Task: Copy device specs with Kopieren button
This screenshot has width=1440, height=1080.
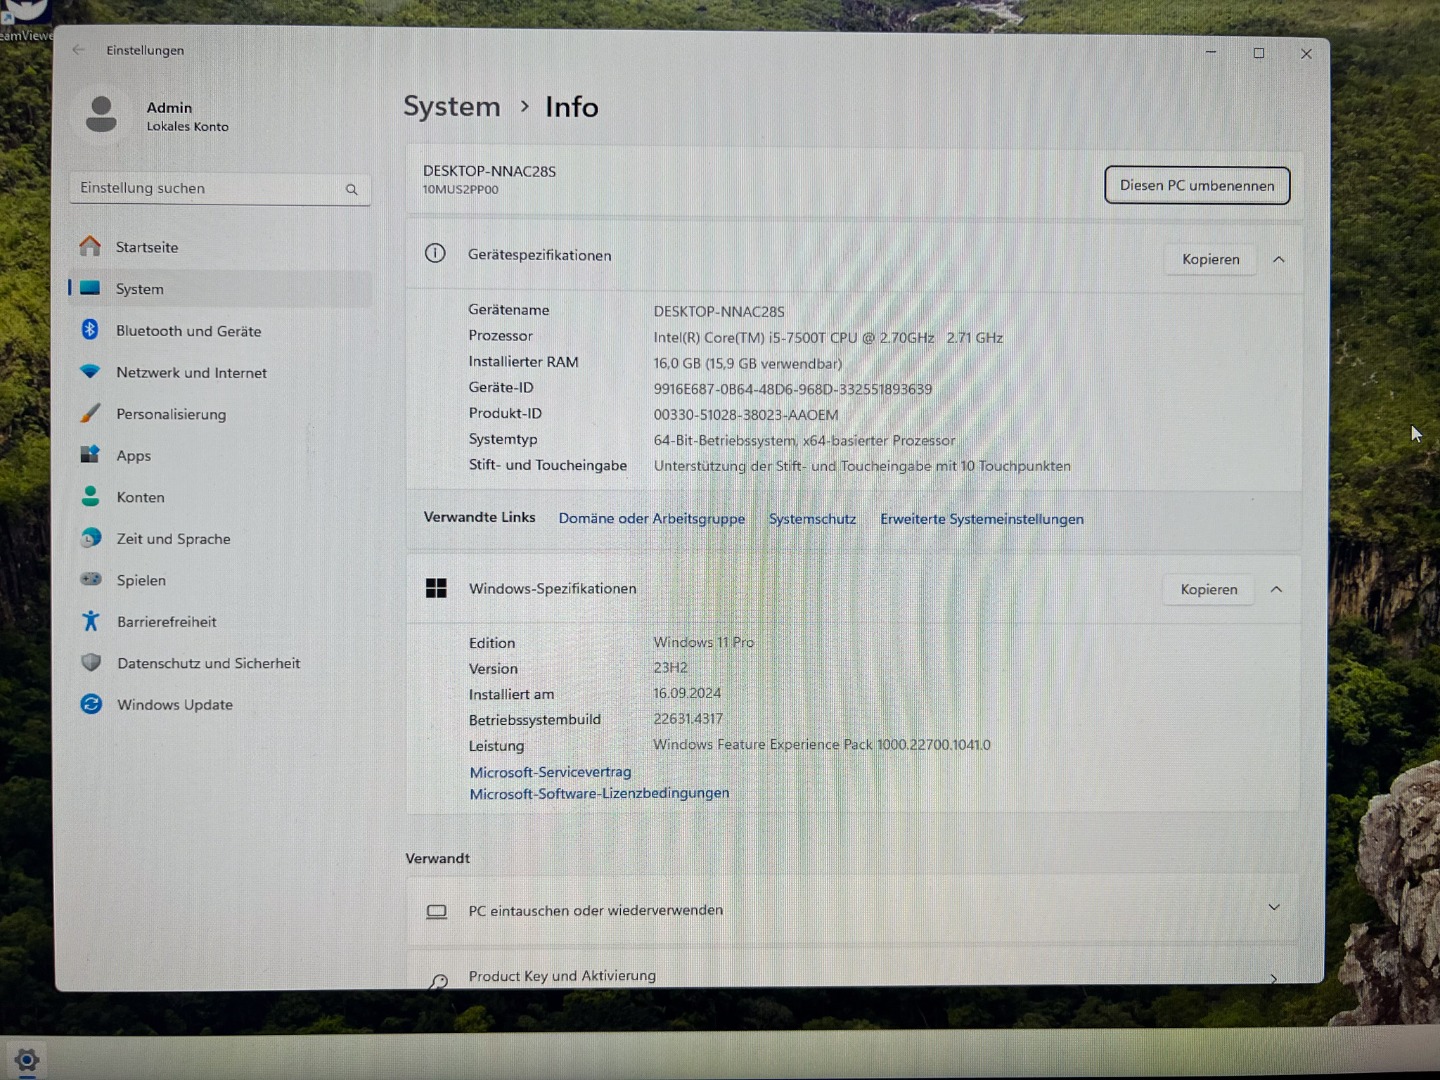Action: click(1211, 259)
